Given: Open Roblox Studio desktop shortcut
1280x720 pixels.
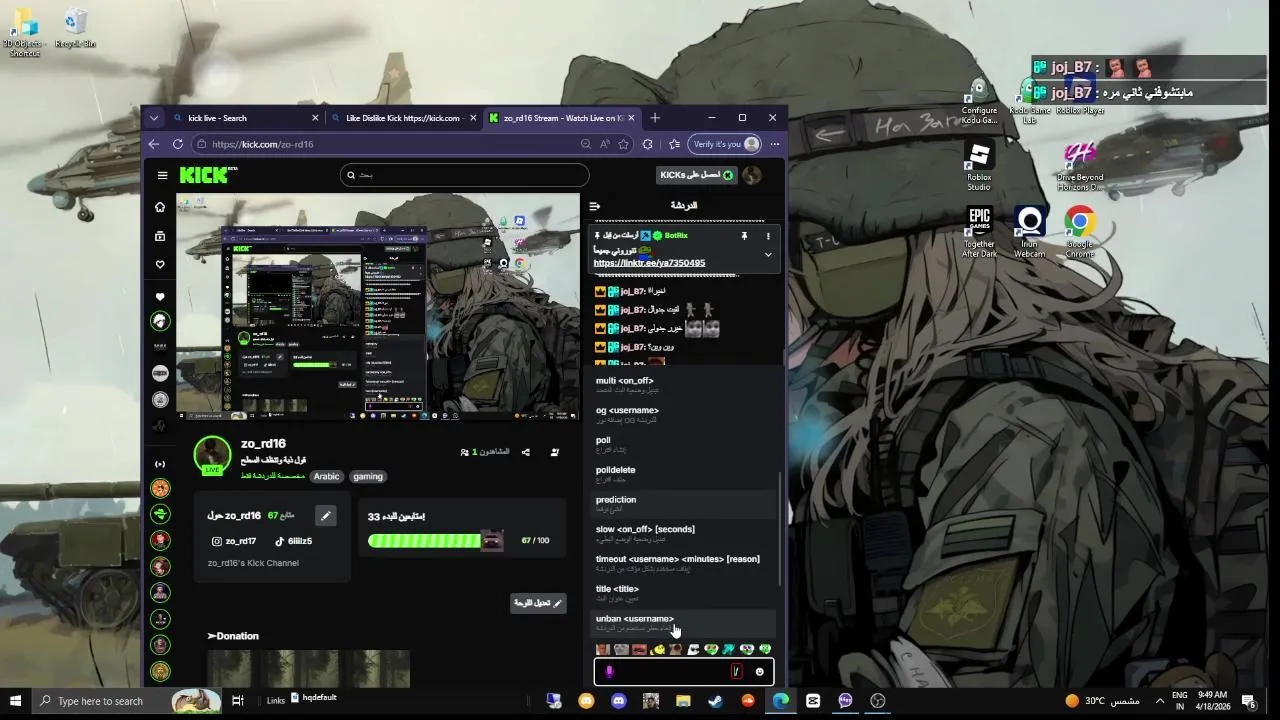Looking at the screenshot, I should click(x=979, y=166).
